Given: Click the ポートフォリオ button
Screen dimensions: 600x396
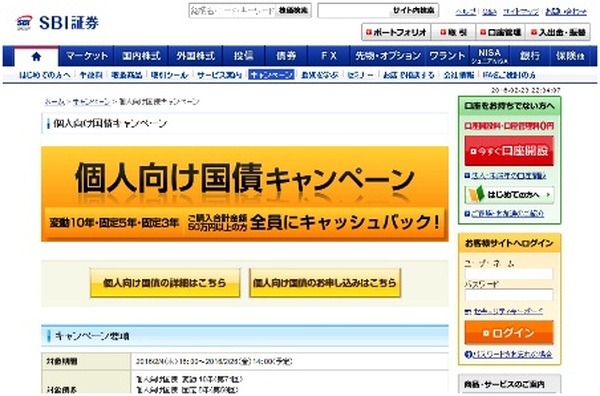Looking at the screenshot, I should pyautogui.click(x=396, y=33).
